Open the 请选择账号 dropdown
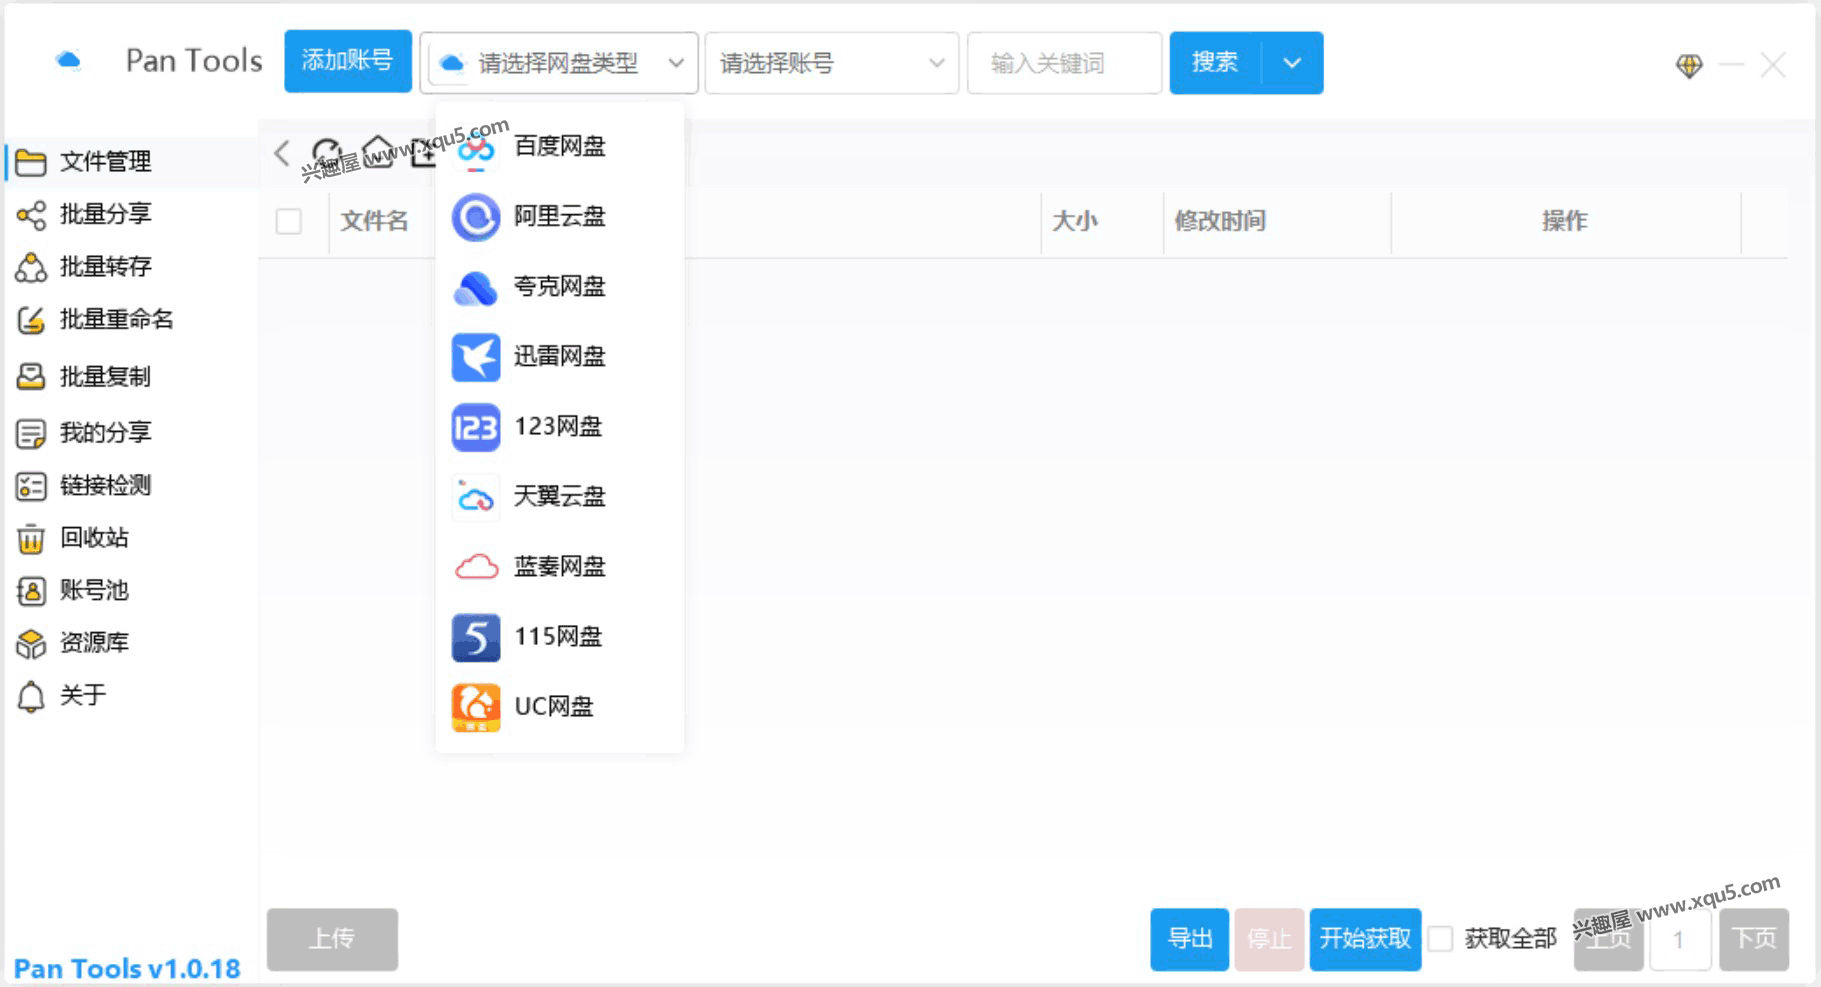The width and height of the screenshot is (1821, 987). [x=832, y=63]
